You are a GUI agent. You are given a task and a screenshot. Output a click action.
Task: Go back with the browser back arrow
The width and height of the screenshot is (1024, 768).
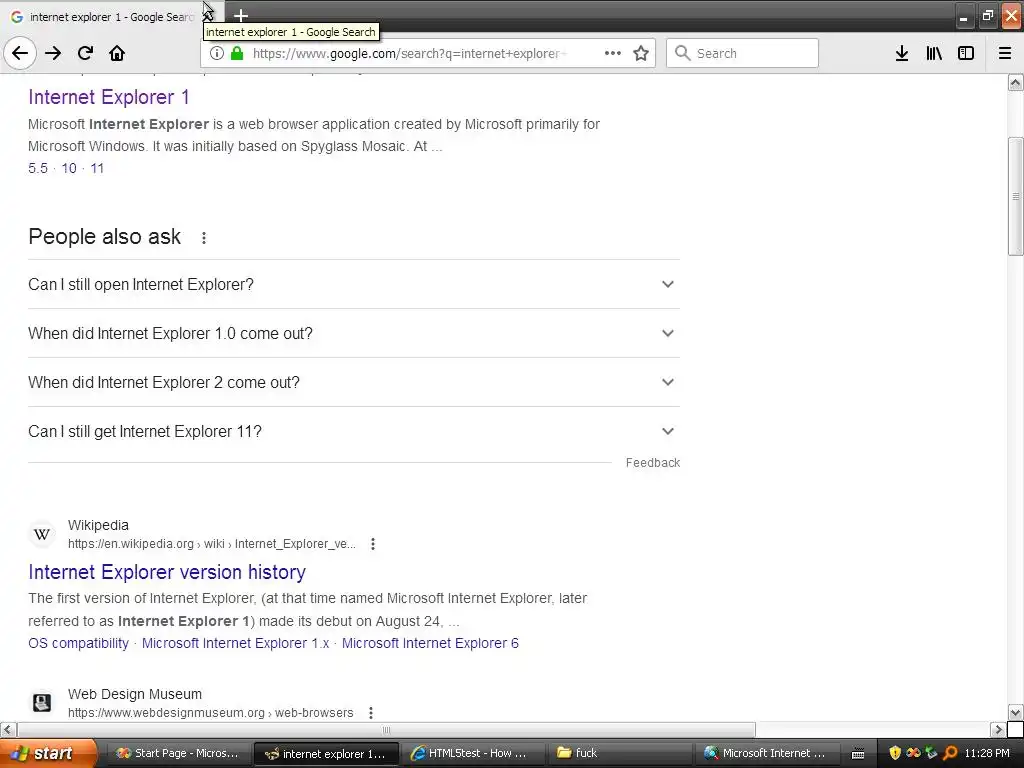[20, 53]
